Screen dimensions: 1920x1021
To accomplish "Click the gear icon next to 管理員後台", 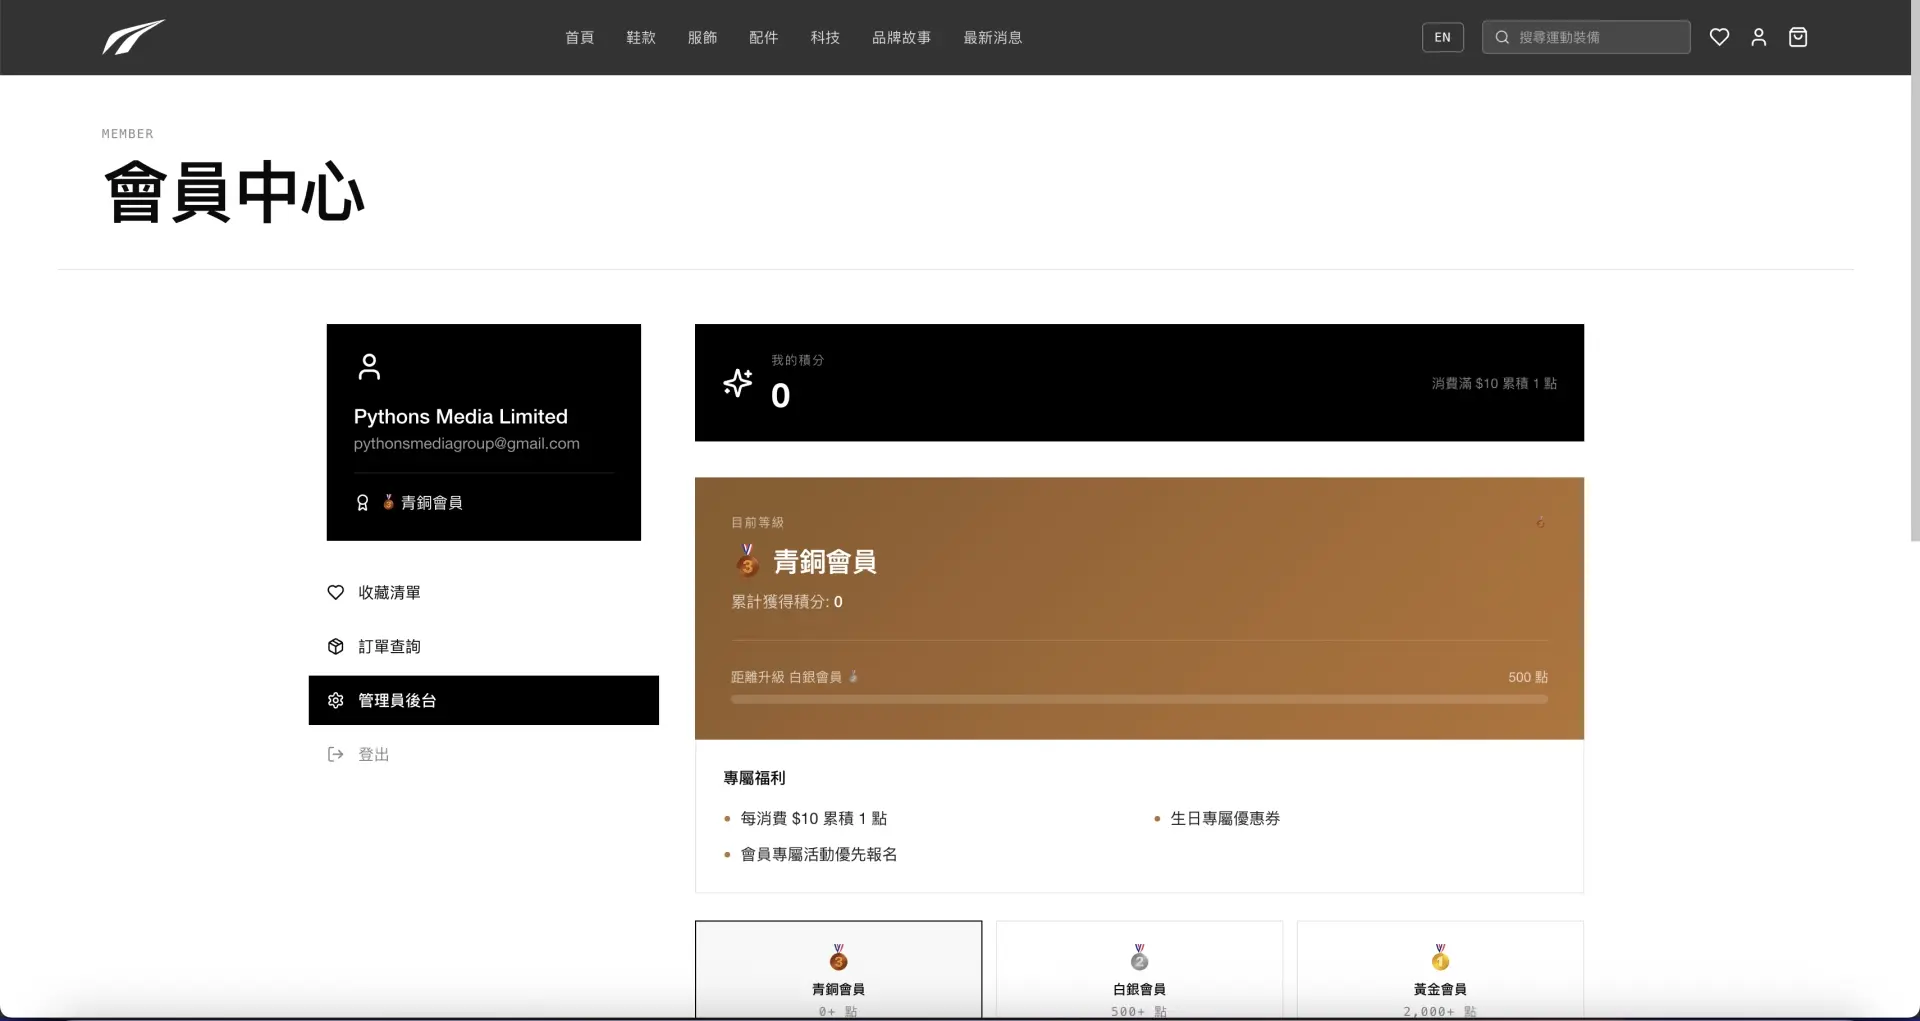I will click(x=335, y=700).
